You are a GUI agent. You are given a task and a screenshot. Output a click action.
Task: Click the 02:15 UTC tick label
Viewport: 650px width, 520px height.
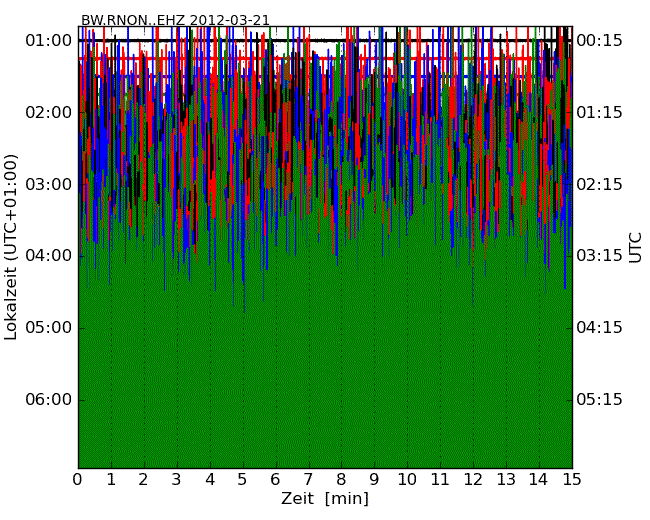point(599,184)
